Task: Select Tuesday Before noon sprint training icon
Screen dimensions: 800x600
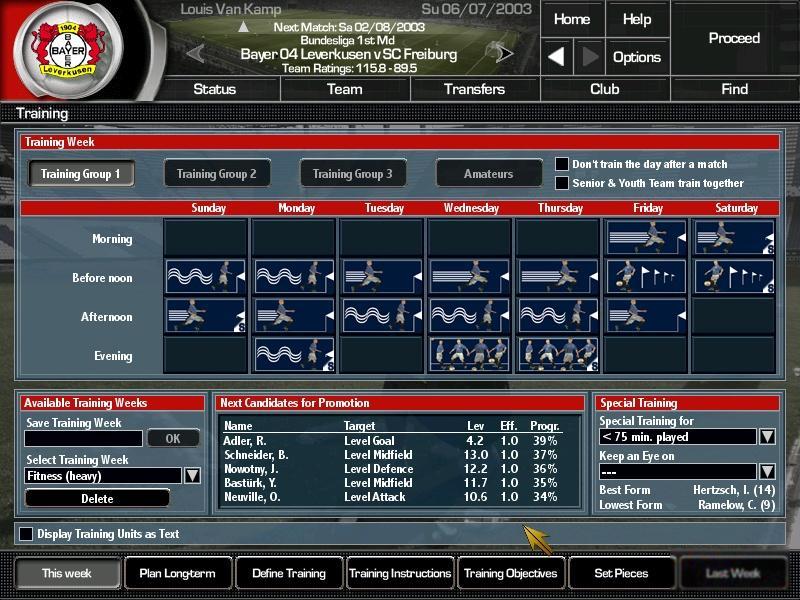Action: click(382, 277)
